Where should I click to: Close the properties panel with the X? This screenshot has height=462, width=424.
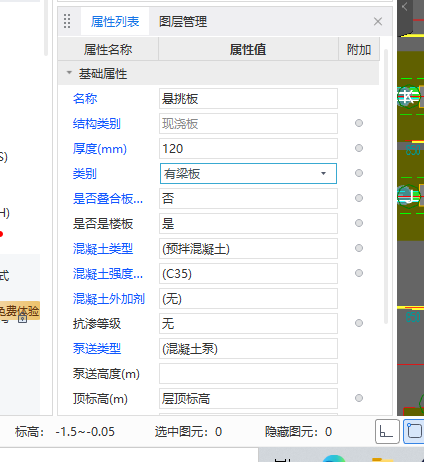pyautogui.click(x=378, y=22)
